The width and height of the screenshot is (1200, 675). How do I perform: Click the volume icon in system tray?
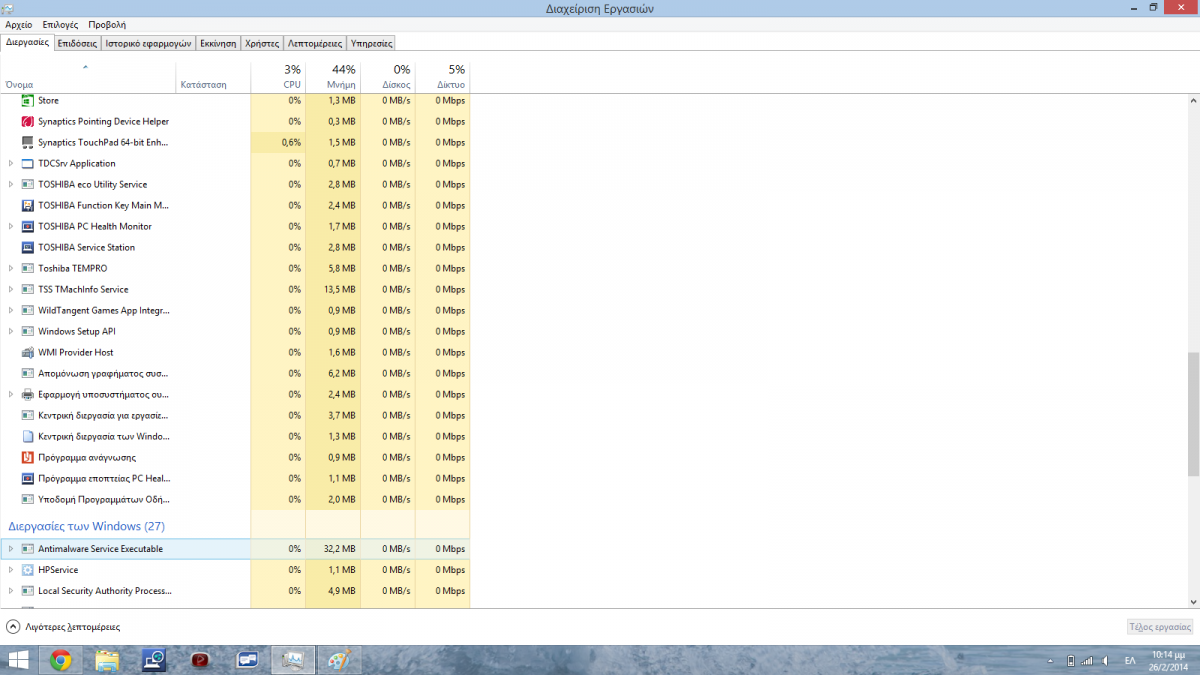click(1105, 660)
